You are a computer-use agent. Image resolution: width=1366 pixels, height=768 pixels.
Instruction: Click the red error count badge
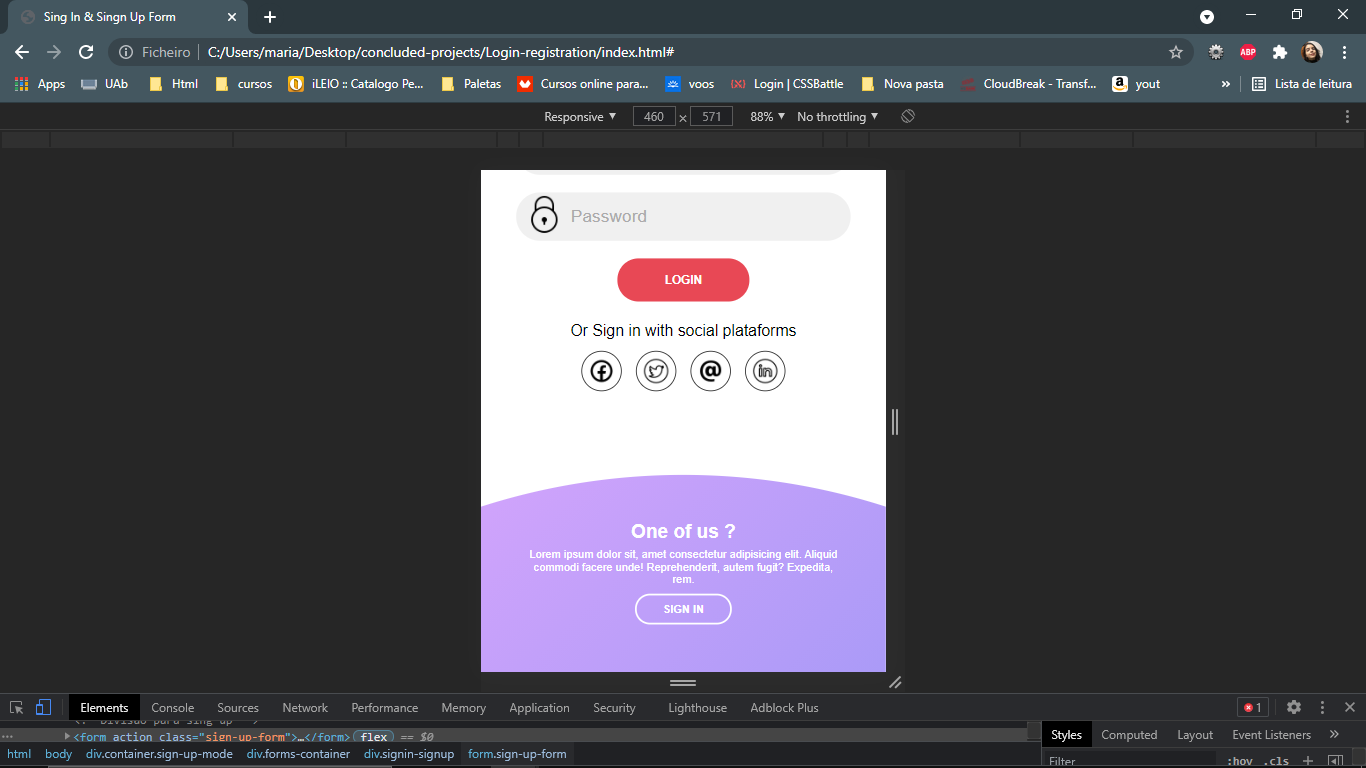(x=1253, y=707)
